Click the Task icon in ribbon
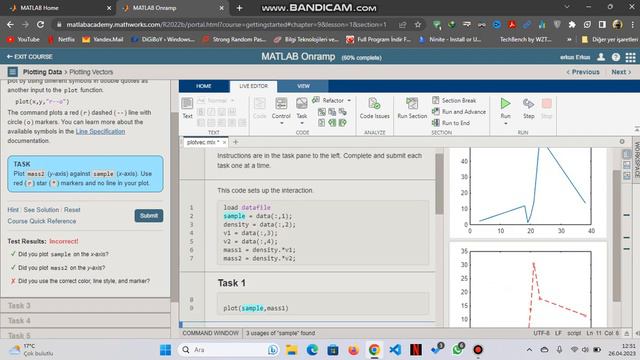This screenshot has height=360, width=640. tap(302, 104)
